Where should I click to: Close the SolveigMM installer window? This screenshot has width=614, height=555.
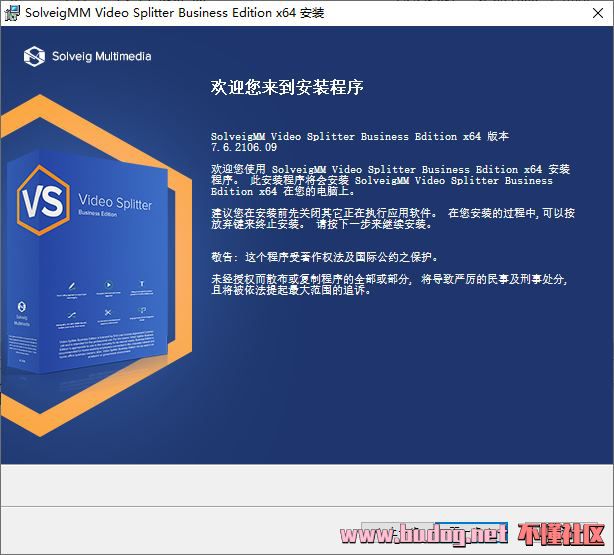[x=598, y=13]
